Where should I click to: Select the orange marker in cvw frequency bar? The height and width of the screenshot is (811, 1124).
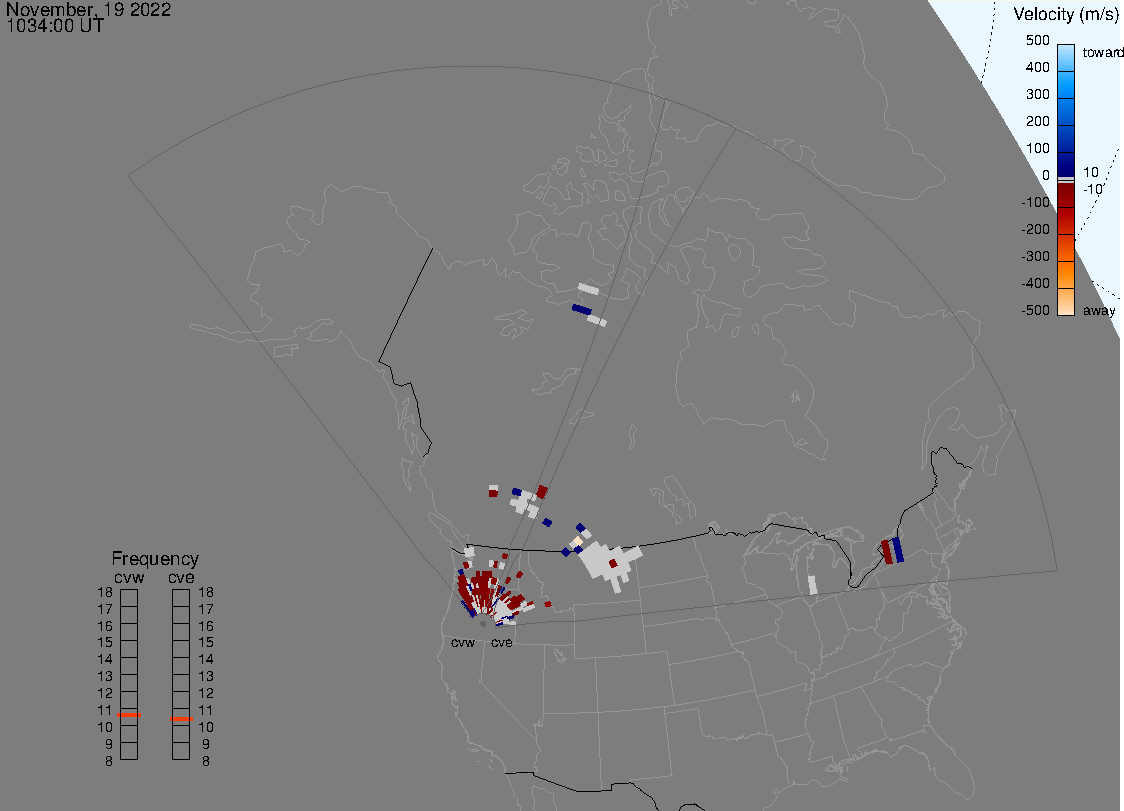pyautogui.click(x=129, y=716)
